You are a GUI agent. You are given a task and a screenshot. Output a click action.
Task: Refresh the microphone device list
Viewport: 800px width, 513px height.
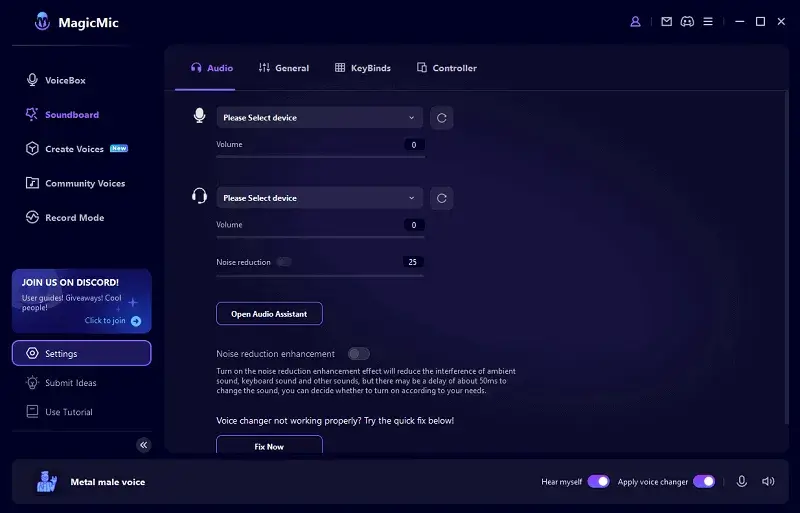[441, 118]
